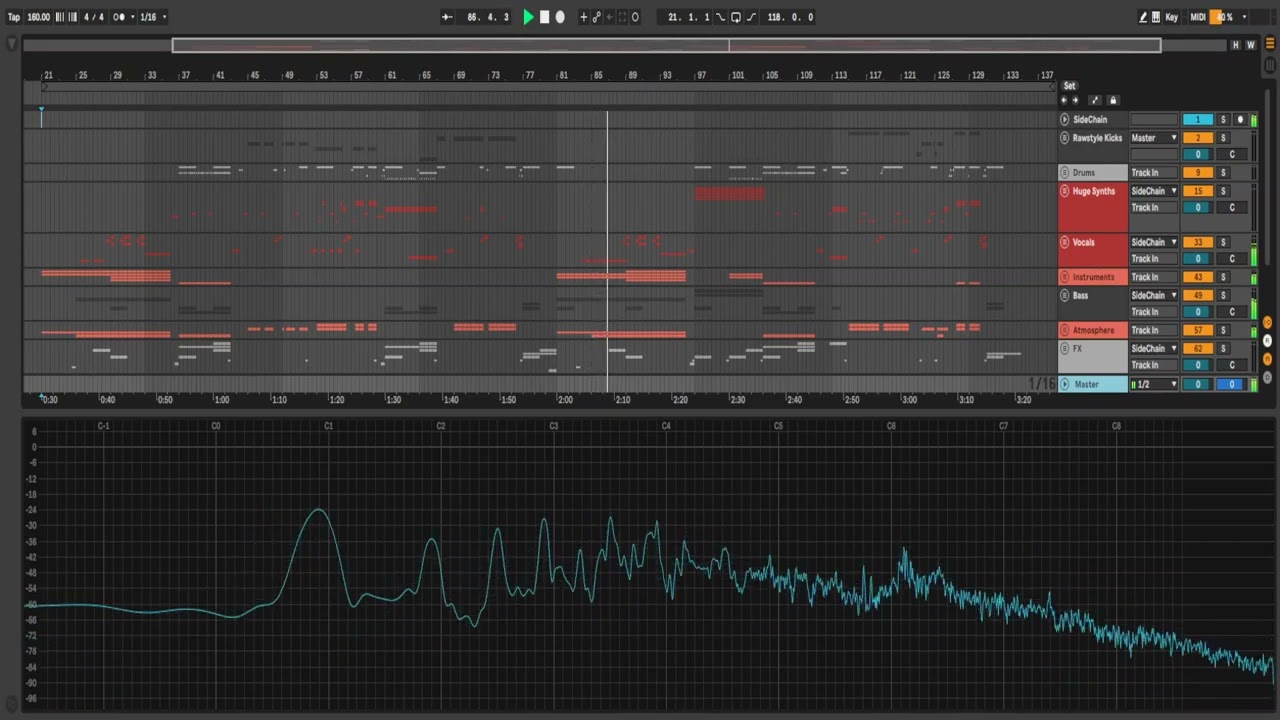Click the Bass track volume field
The width and height of the screenshot is (1280, 720).
click(x=1198, y=312)
